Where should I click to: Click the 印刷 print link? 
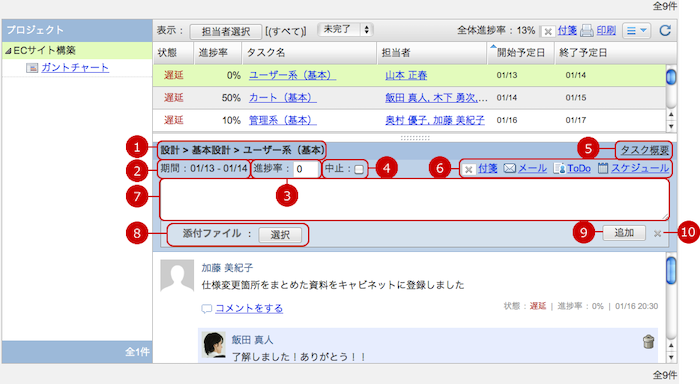(606, 30)
